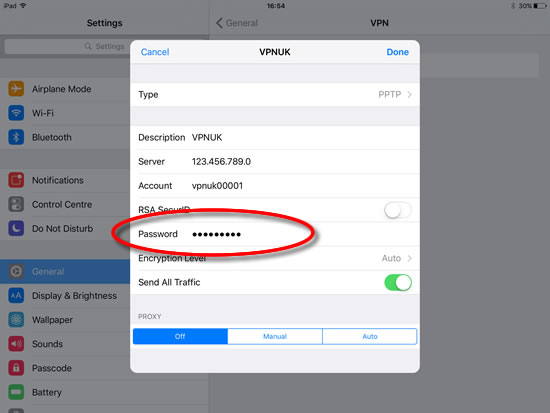Viewport: 550px width, 413px height.
Task: Open the Sounds speaker icon
Action: pyautogui.click(x=16, y=344)
